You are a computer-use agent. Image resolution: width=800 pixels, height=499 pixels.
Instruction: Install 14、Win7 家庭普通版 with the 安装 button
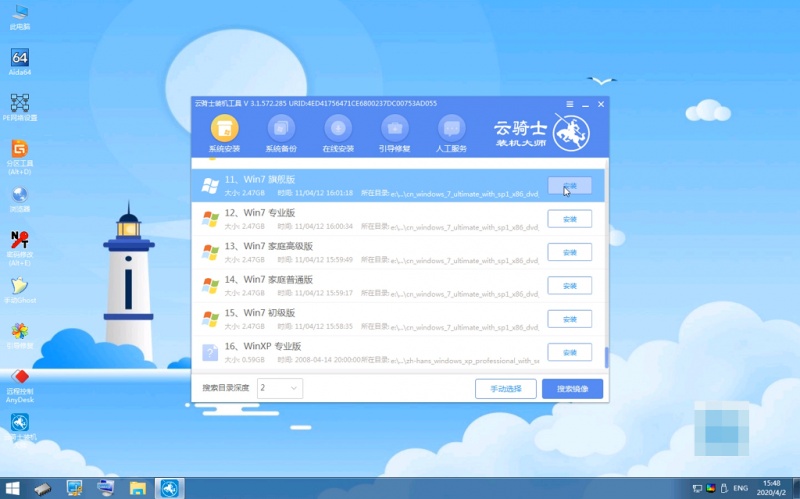point(569,286)
